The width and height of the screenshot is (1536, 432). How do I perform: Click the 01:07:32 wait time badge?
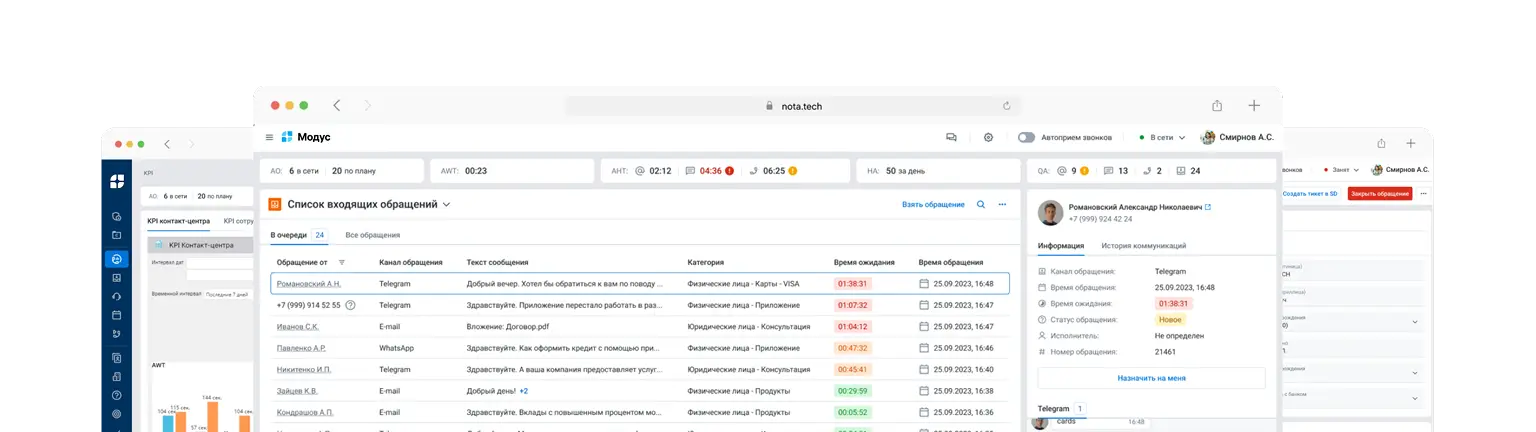(x=852, y=305)
